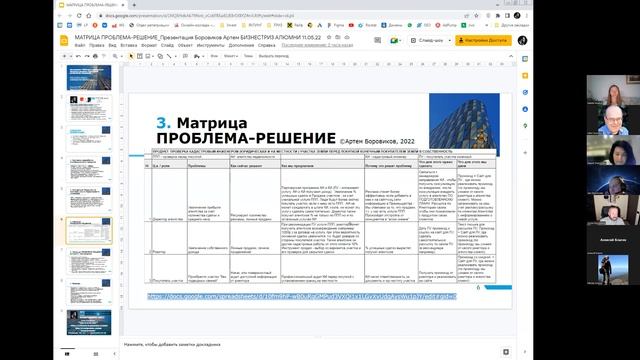640x360 pixels.
Task: Click the Insert image icon
Action: [148, 56]
